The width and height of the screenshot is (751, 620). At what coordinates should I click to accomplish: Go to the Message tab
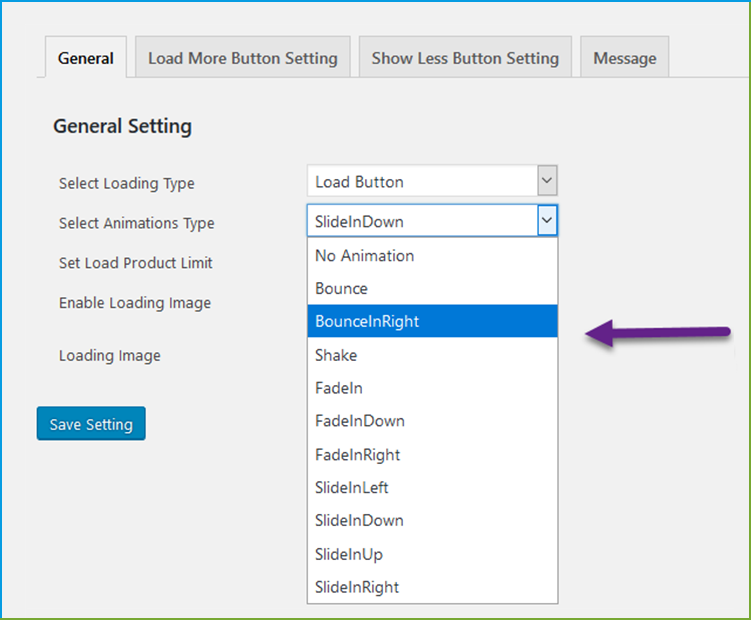625,58
